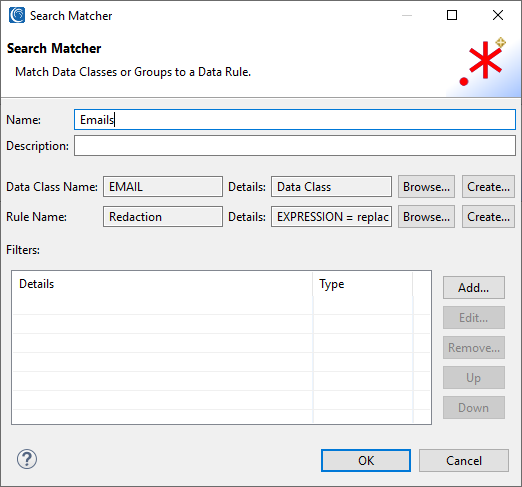
Task: Confirm the dialog with OK
Action: [x=366, y=460]
